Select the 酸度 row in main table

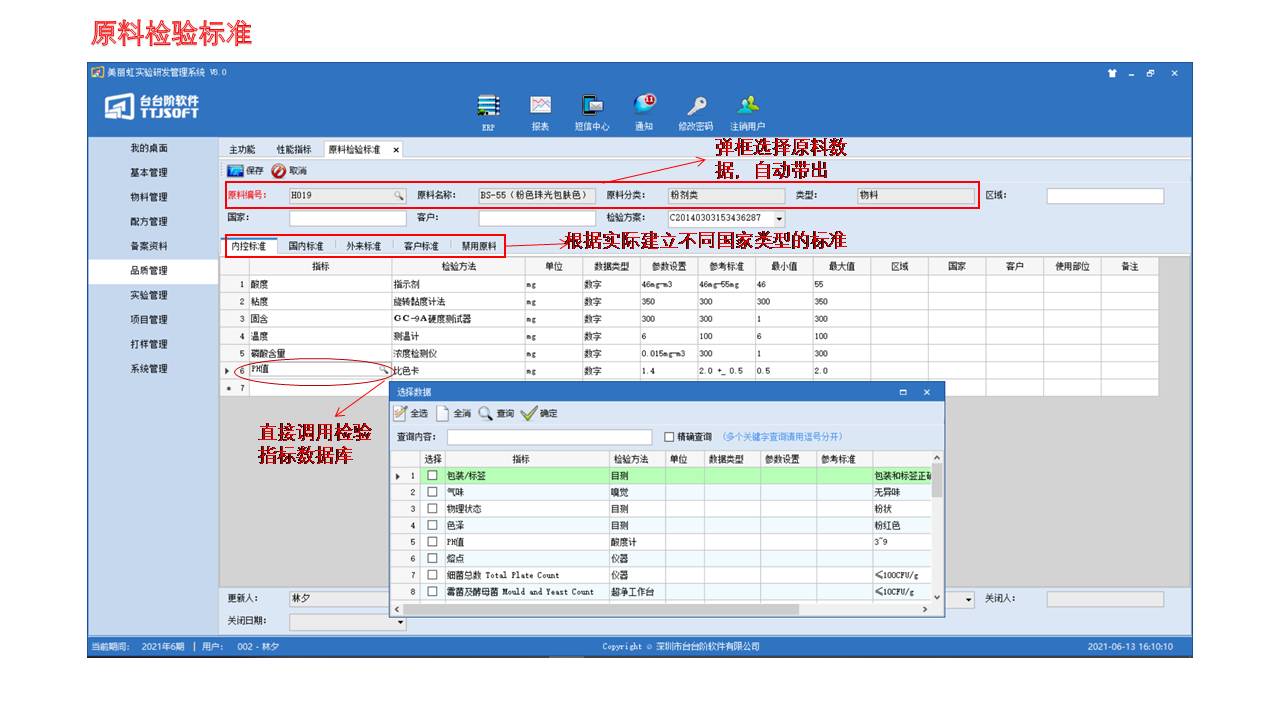tap(689, 284)
